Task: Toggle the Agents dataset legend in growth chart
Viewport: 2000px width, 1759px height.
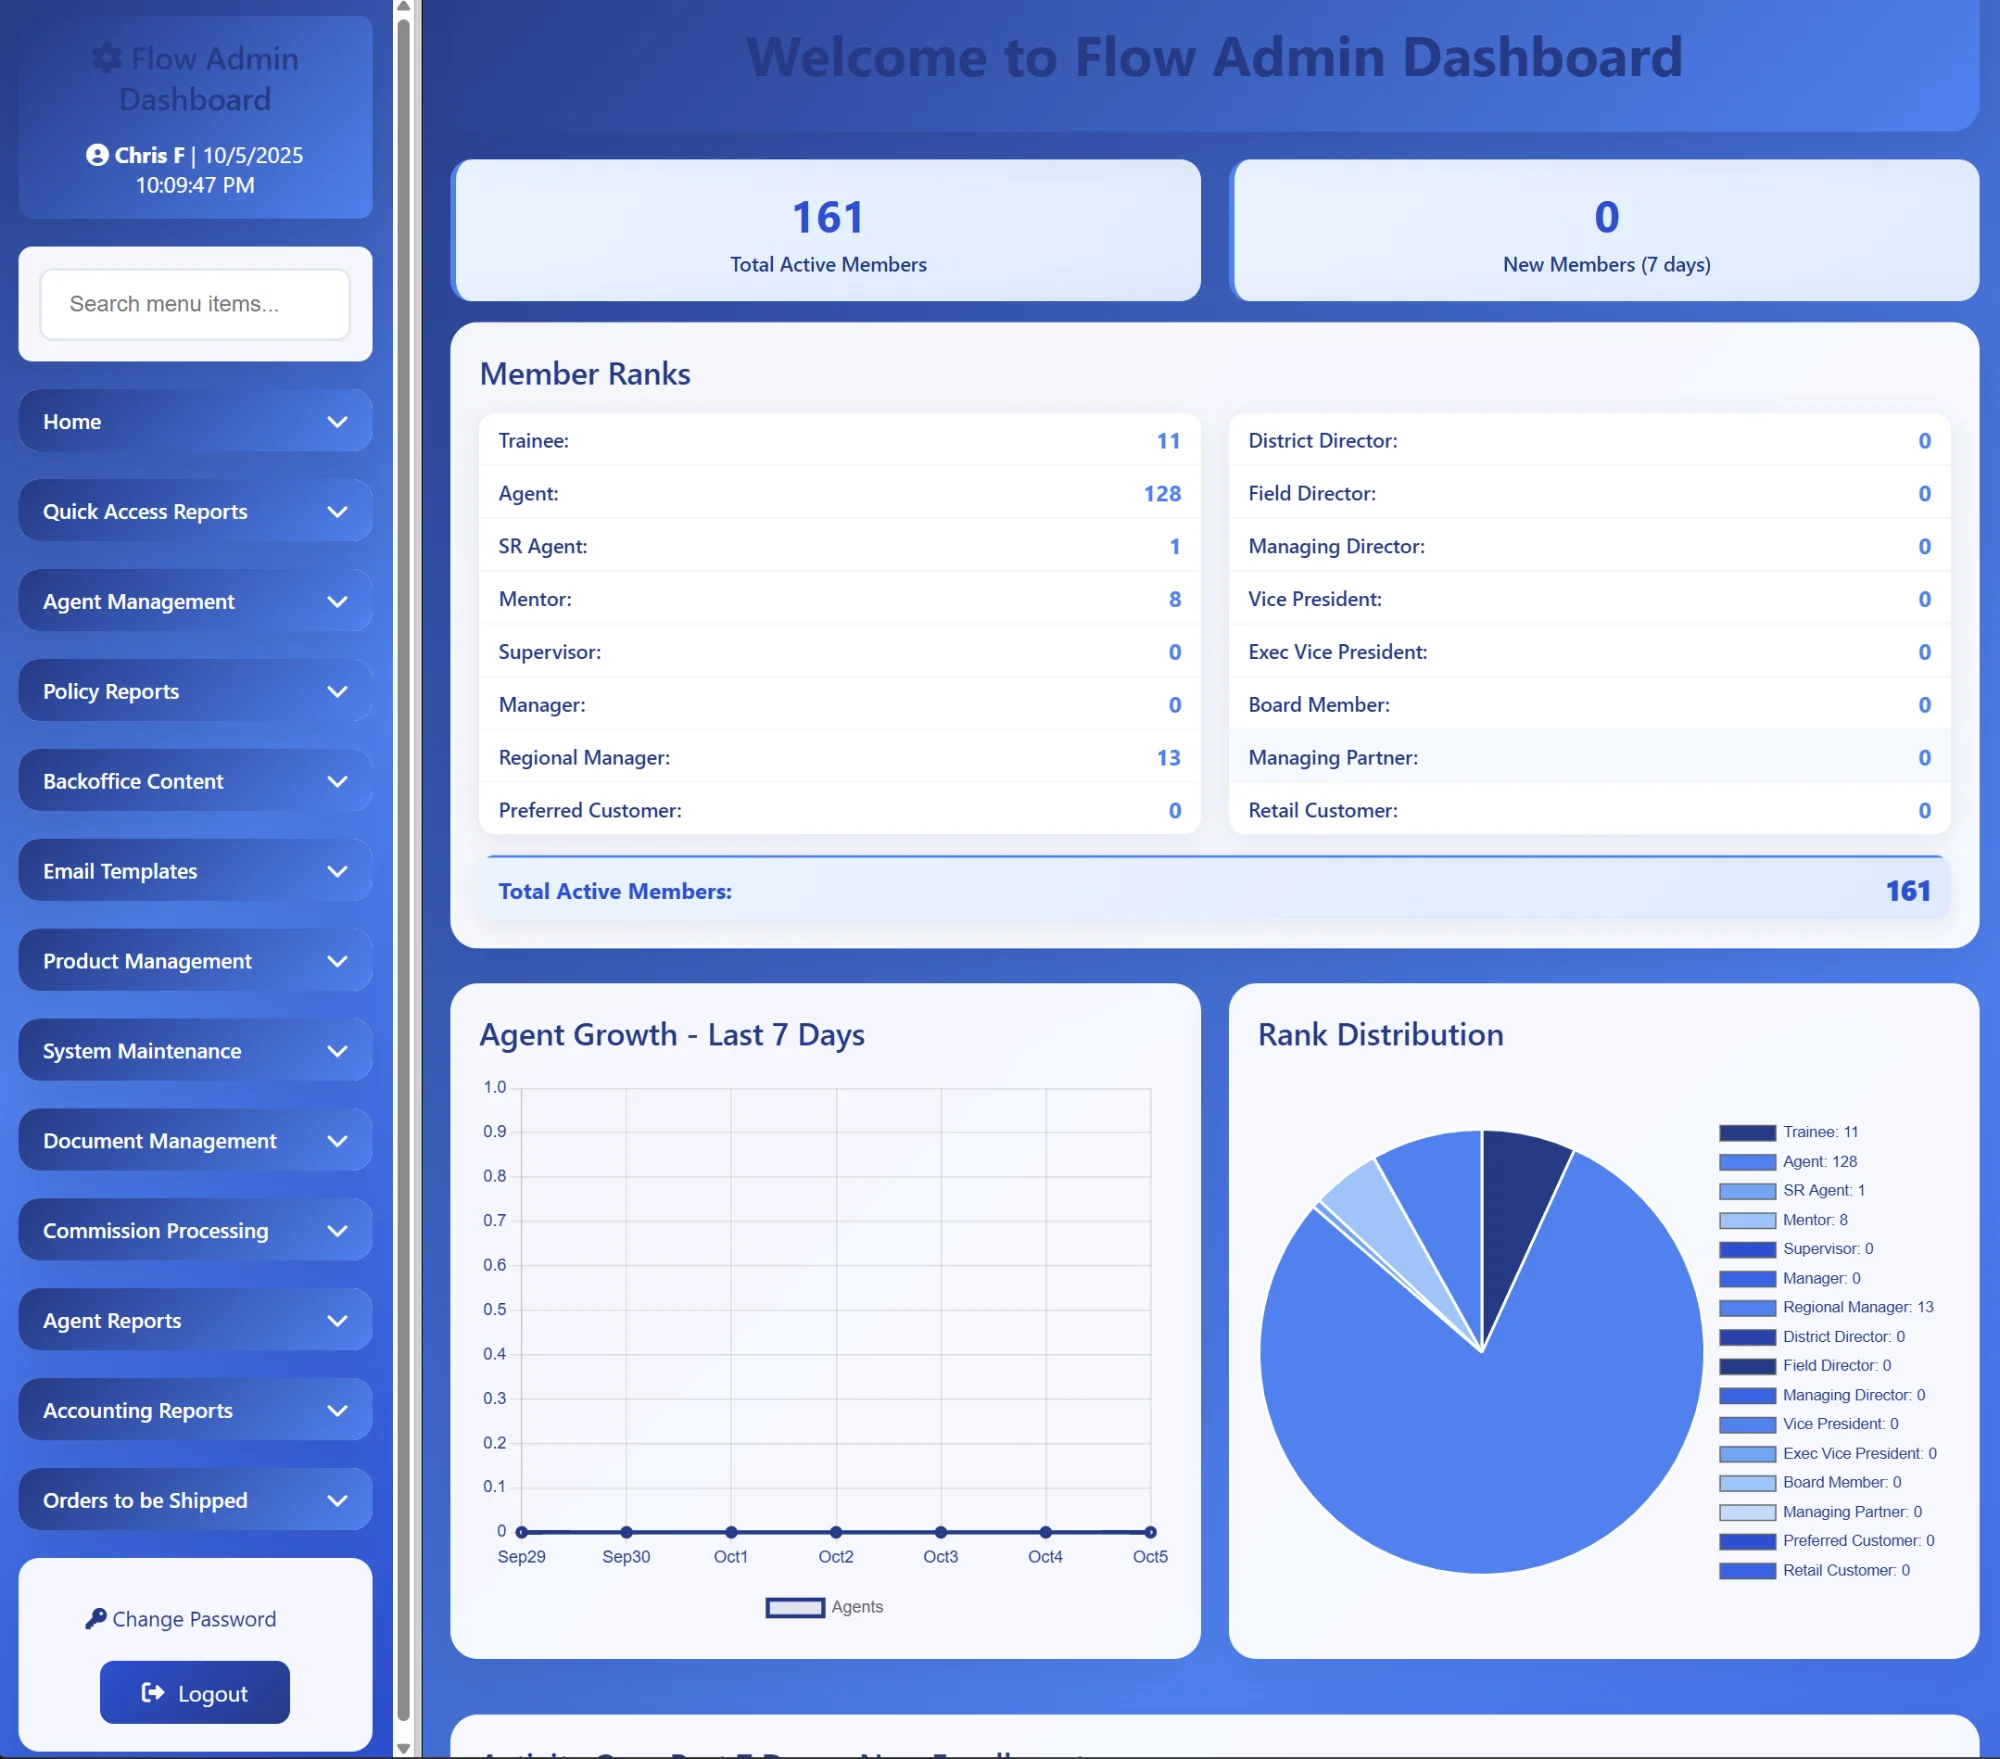Action: pos(825,1607)
